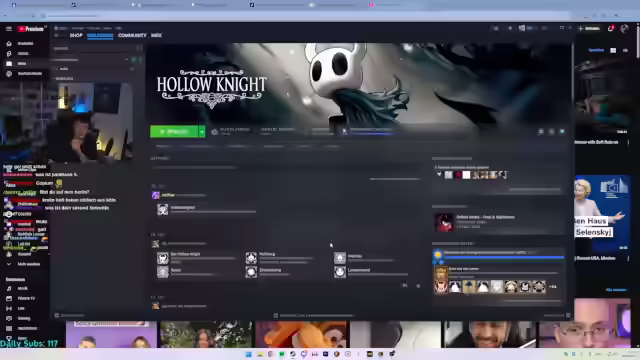Click YouTube Erstellen create button
Image resolution: width=640 pixels, height=360 pixels.
pos(589,29)
